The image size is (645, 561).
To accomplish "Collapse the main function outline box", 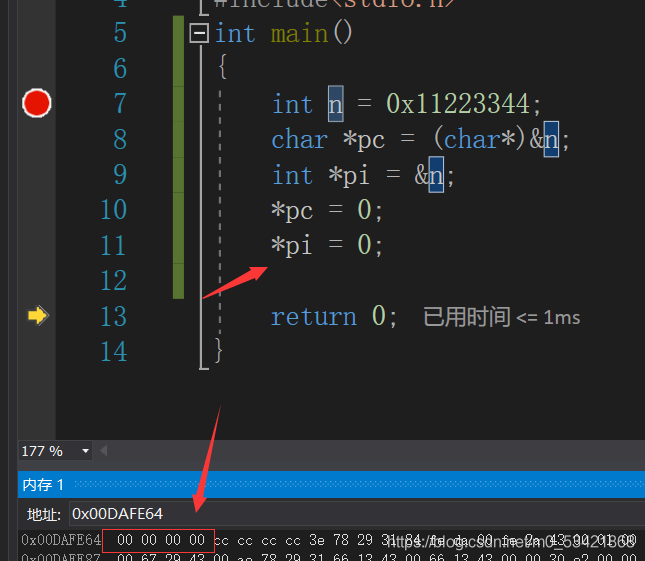I will coord(199,33).
